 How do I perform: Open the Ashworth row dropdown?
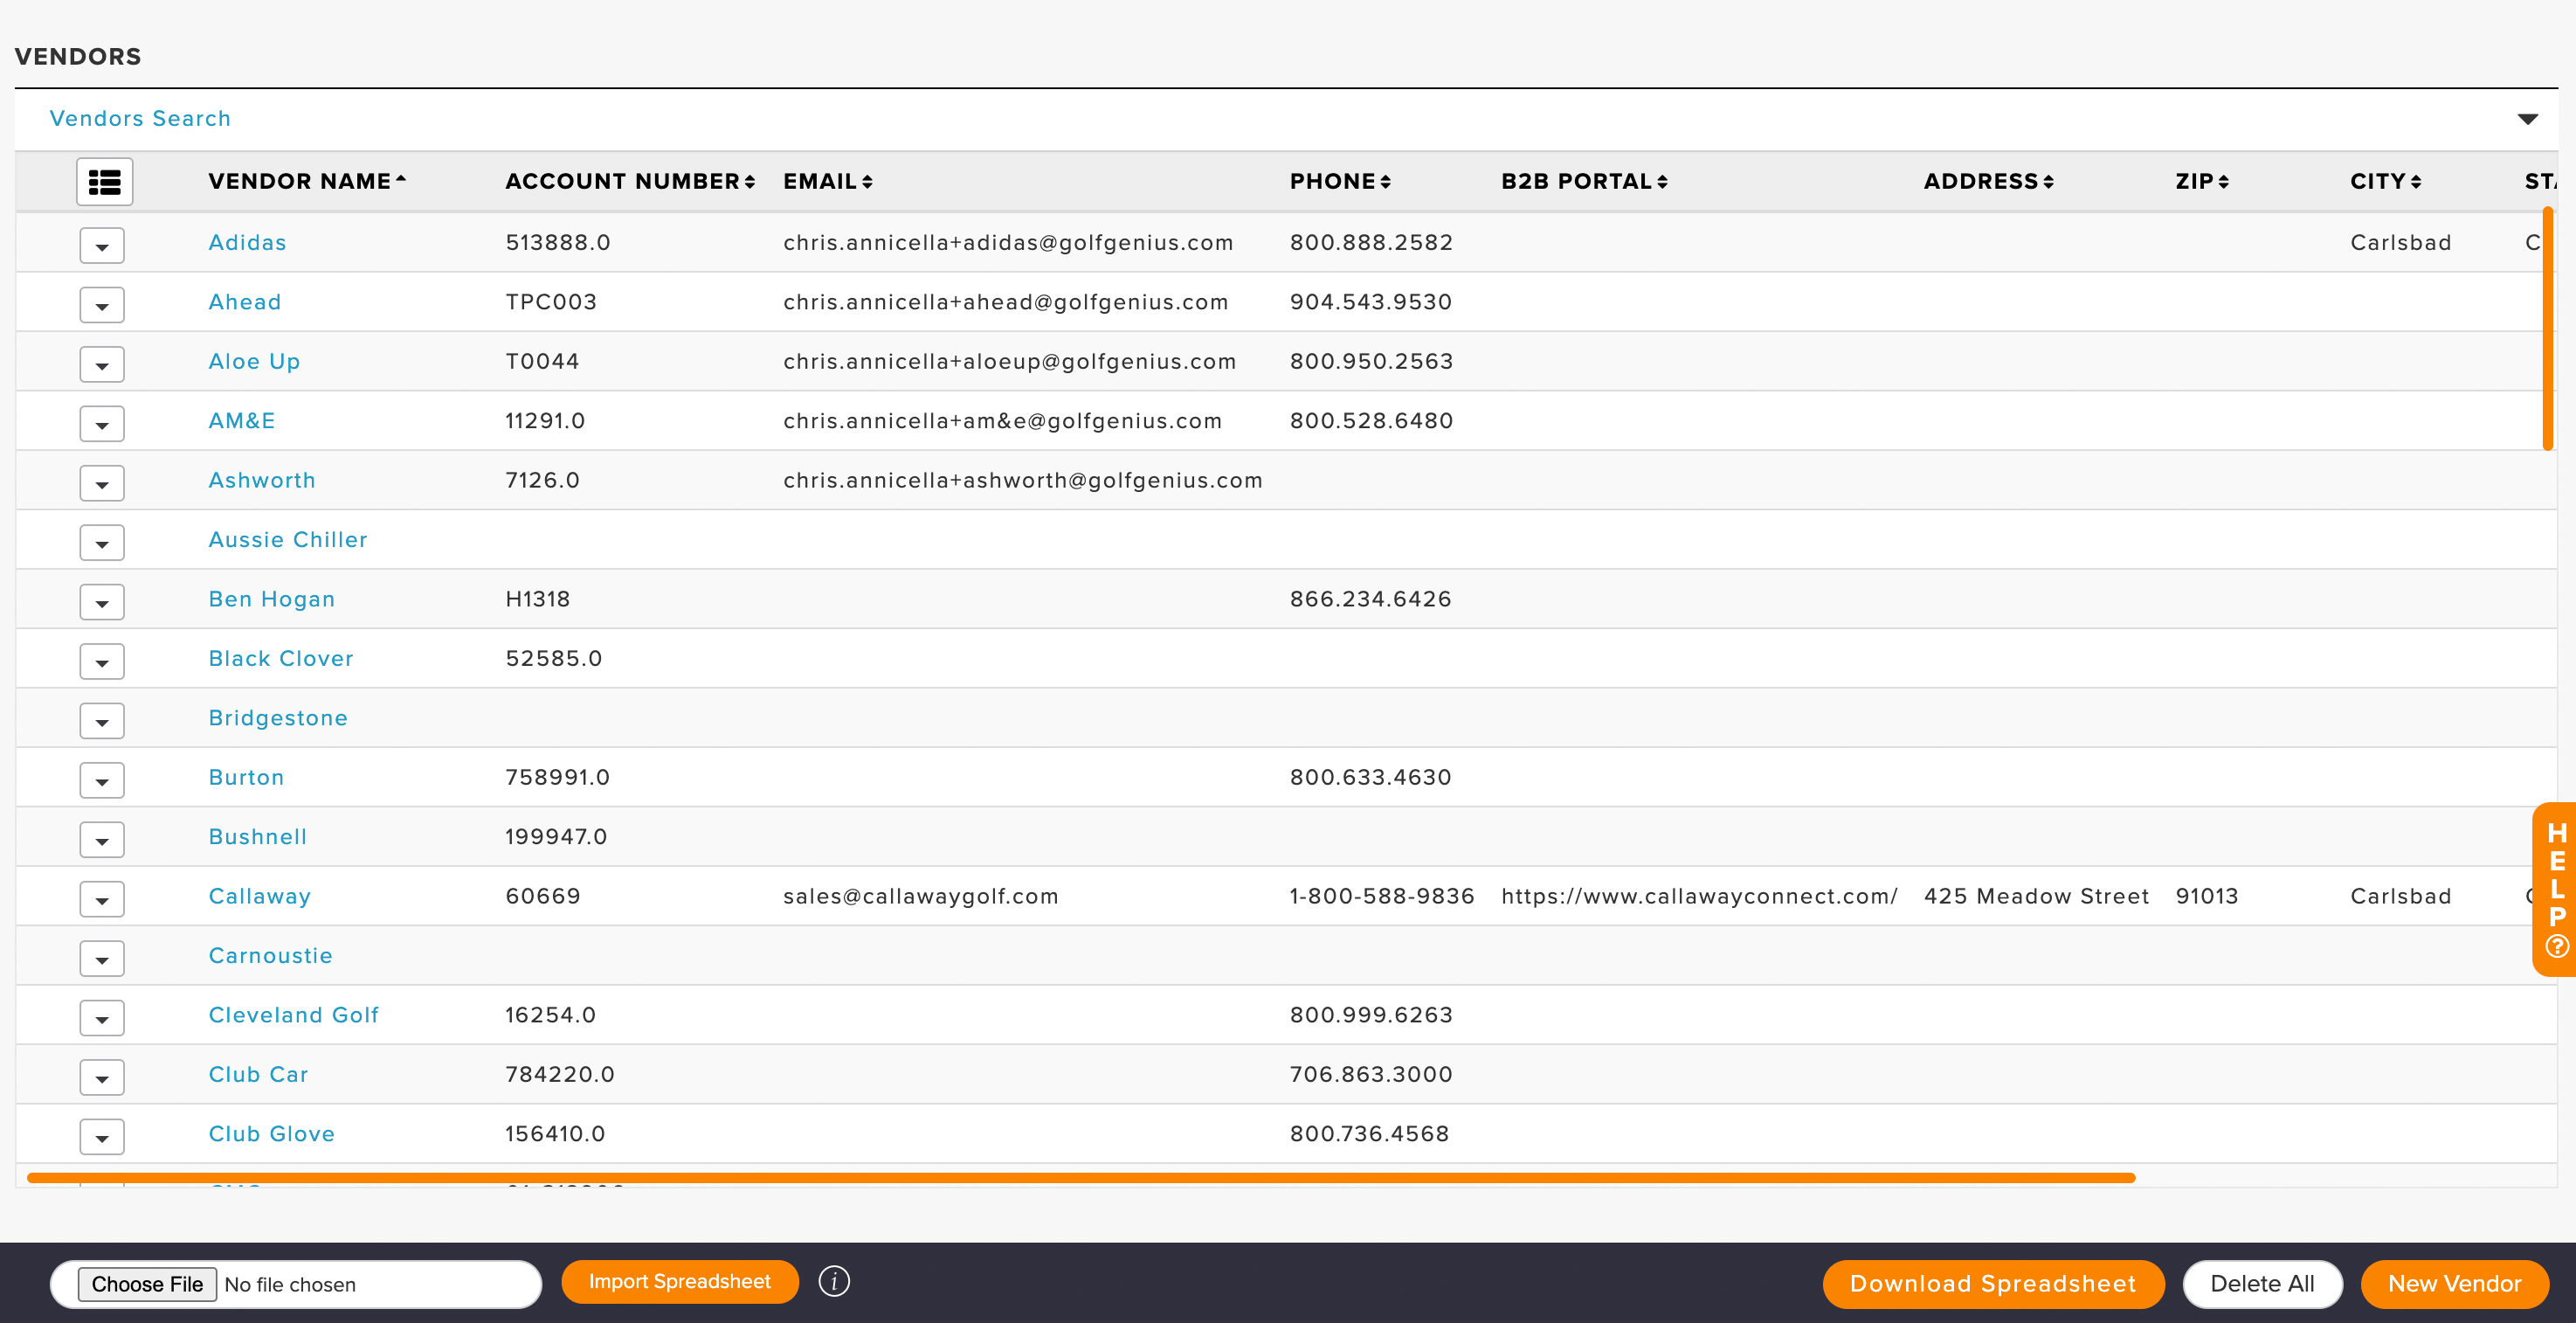pyautogui.click(x=102, y=483)
